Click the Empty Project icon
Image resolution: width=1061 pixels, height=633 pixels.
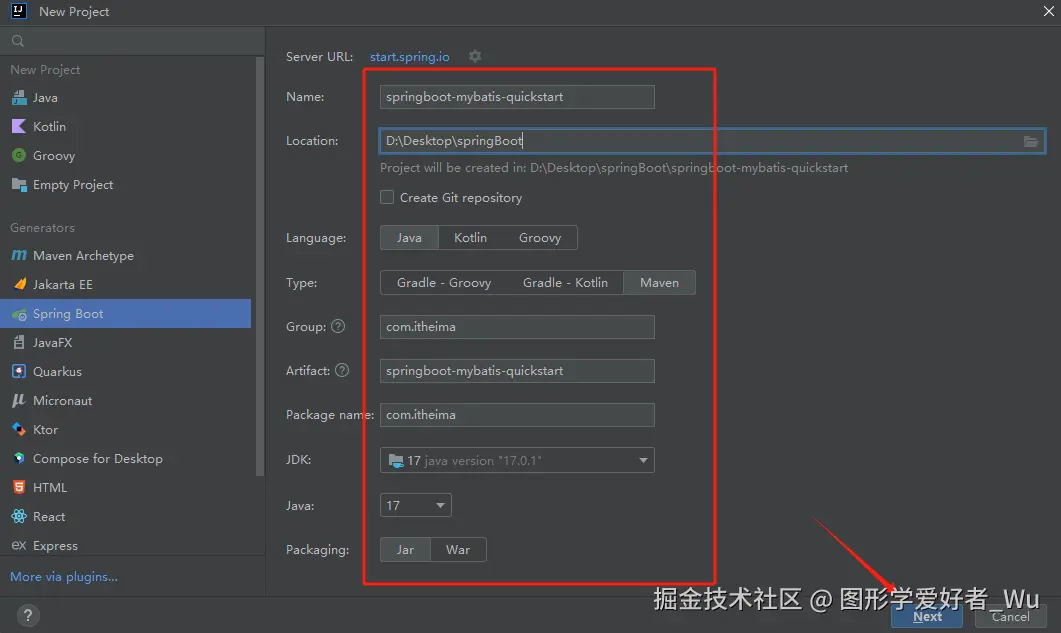(x=19, y=184)
